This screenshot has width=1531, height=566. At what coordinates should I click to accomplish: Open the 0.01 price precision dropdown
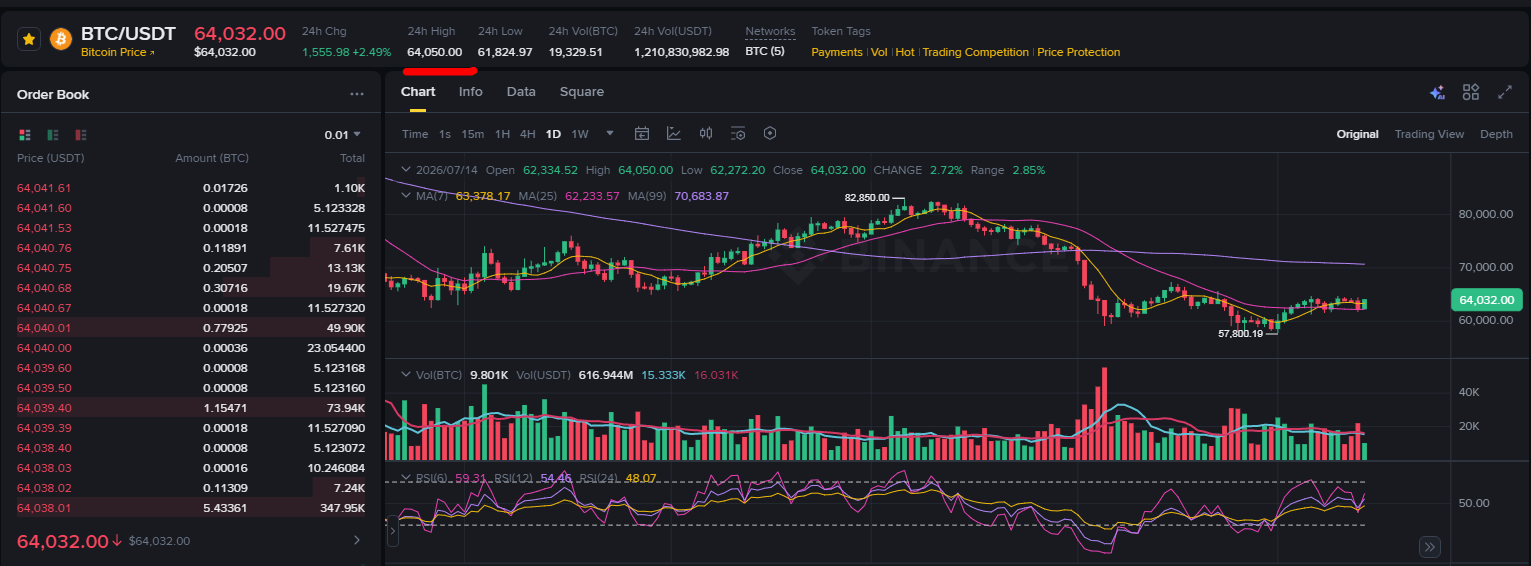[x=343, y=134]
